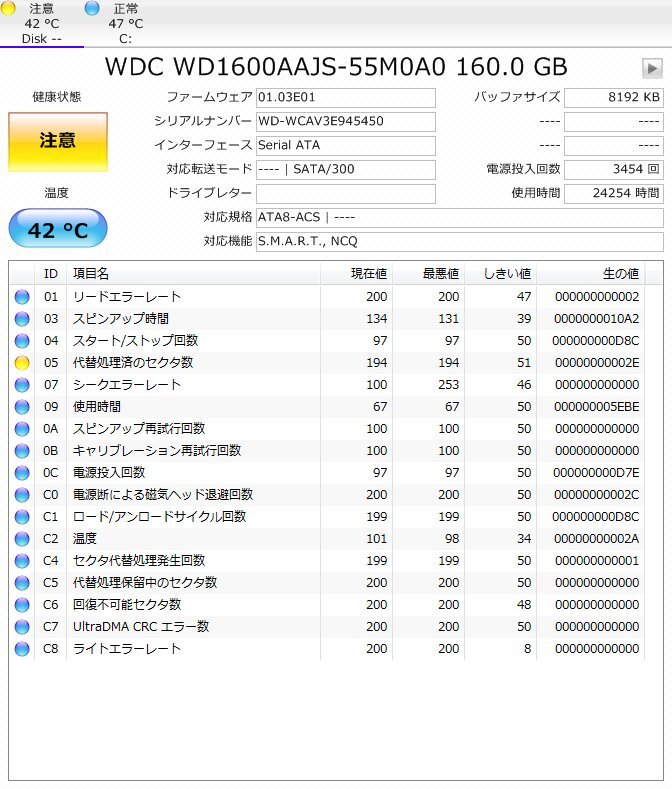Click the ID column header
The image size is (672, 789).
[50, 274]
